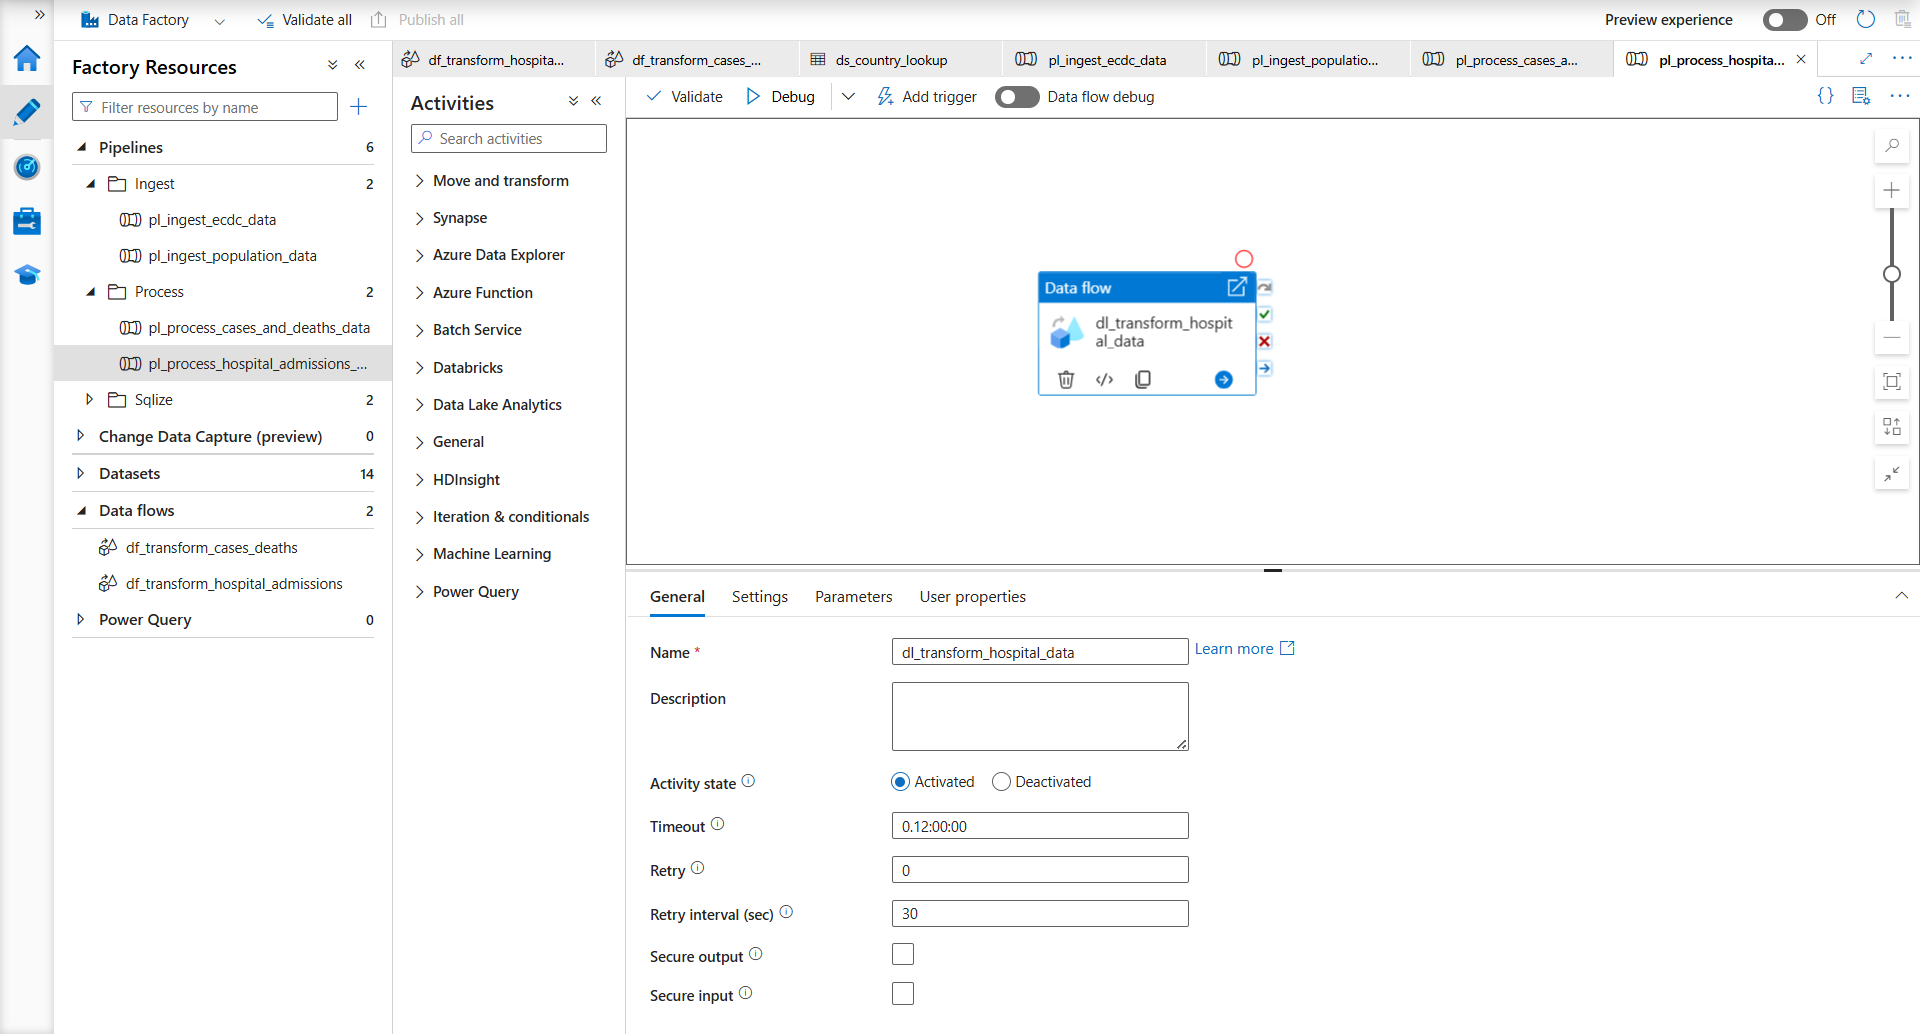Click the Description text area
The image size is (1920, 1034).
click(1040, 716)
